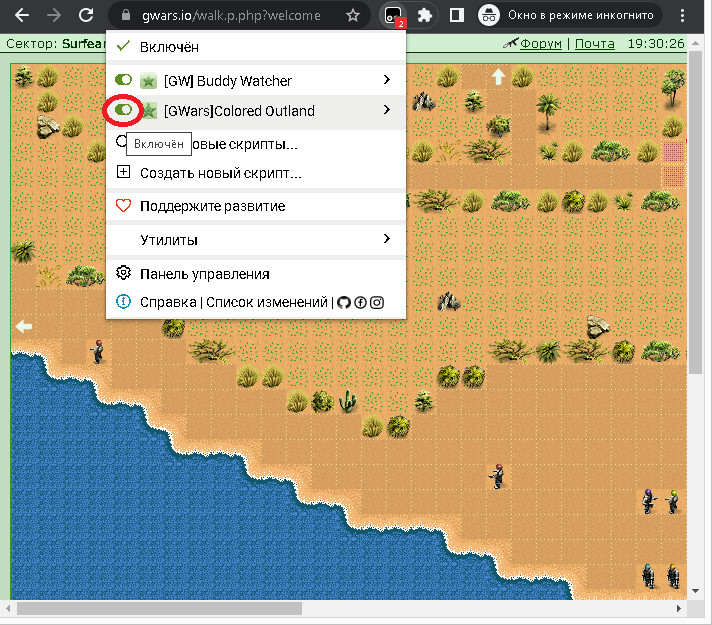Open Утилиты menu item
The height and width of the screenshot is (625, 712).
pyautogui.click(x=256, y=239)
